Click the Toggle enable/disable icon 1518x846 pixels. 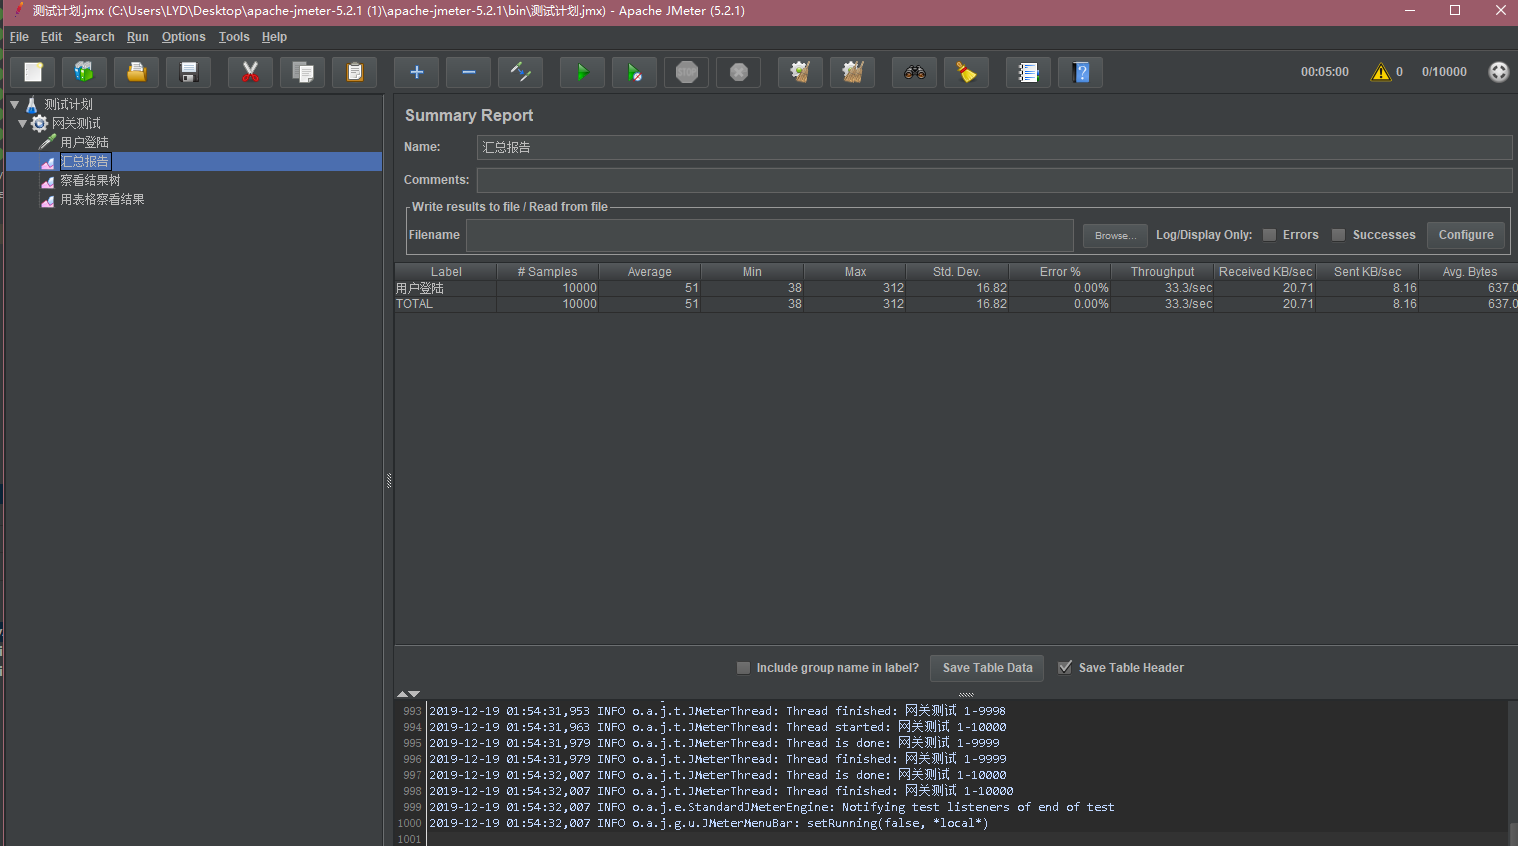pyautogui.click(x=521, y=72)
